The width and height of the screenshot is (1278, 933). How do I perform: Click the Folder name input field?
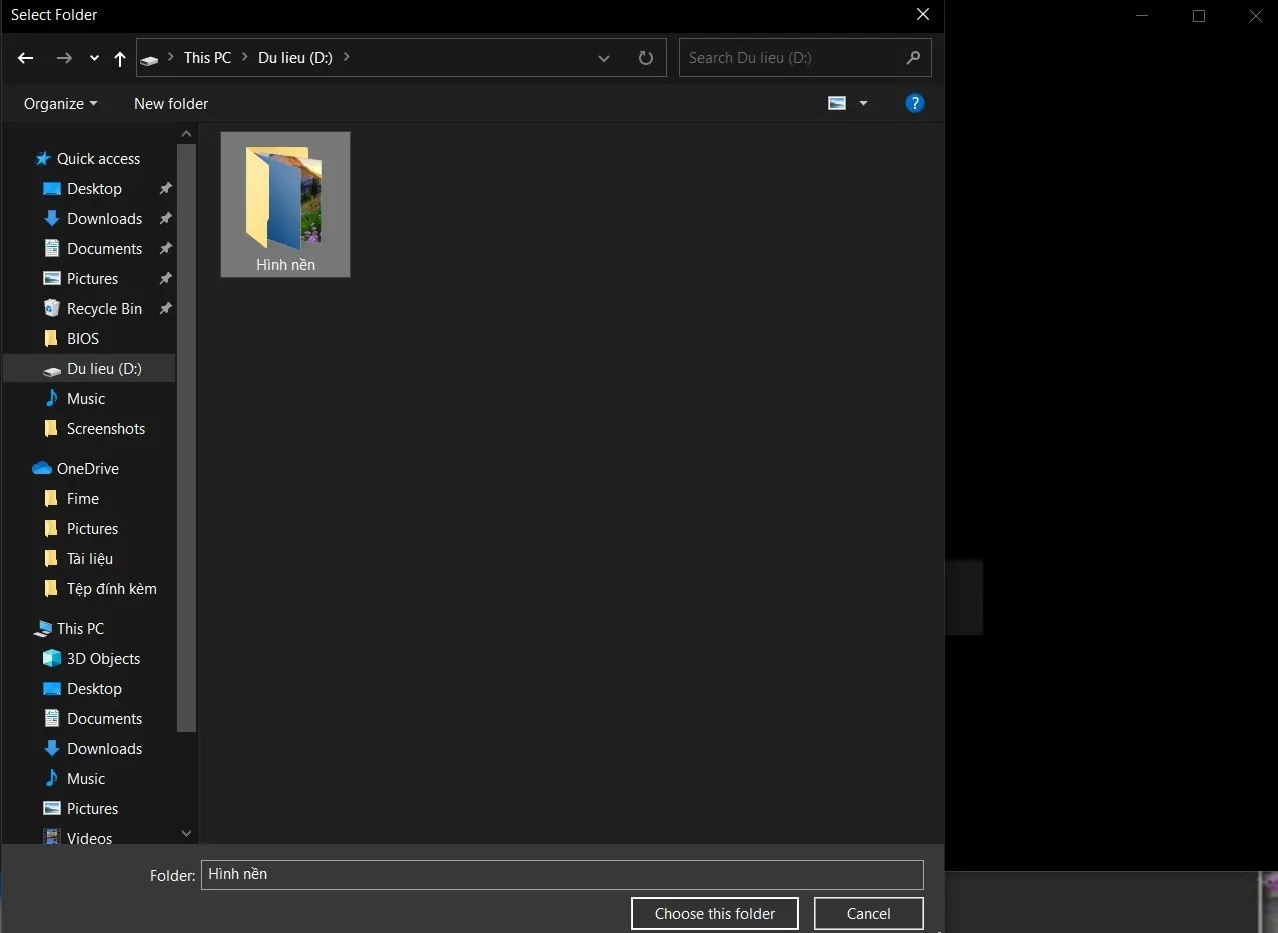[x=561, y=874]
